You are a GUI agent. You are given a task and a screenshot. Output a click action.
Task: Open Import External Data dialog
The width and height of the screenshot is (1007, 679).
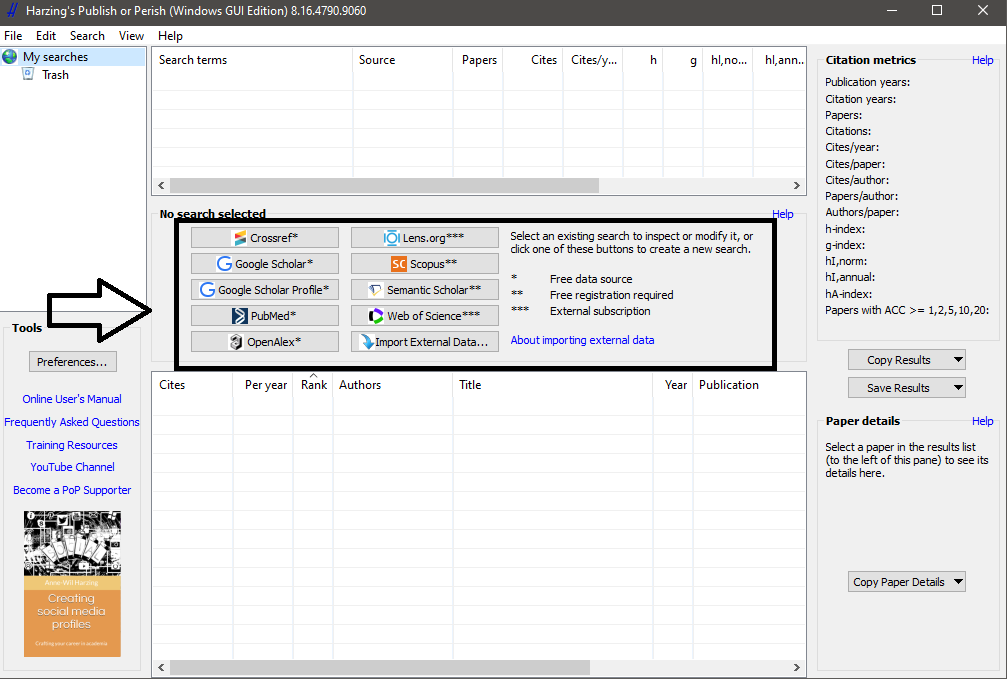coord(425,342)
